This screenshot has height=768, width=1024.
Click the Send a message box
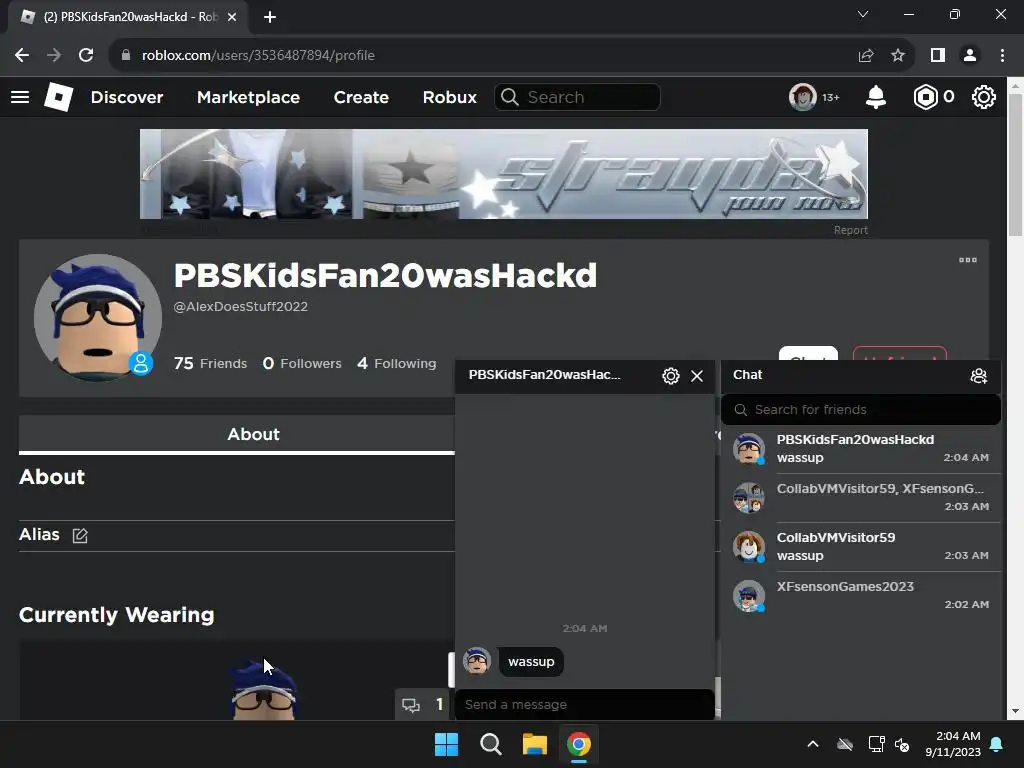coord(584,705)
